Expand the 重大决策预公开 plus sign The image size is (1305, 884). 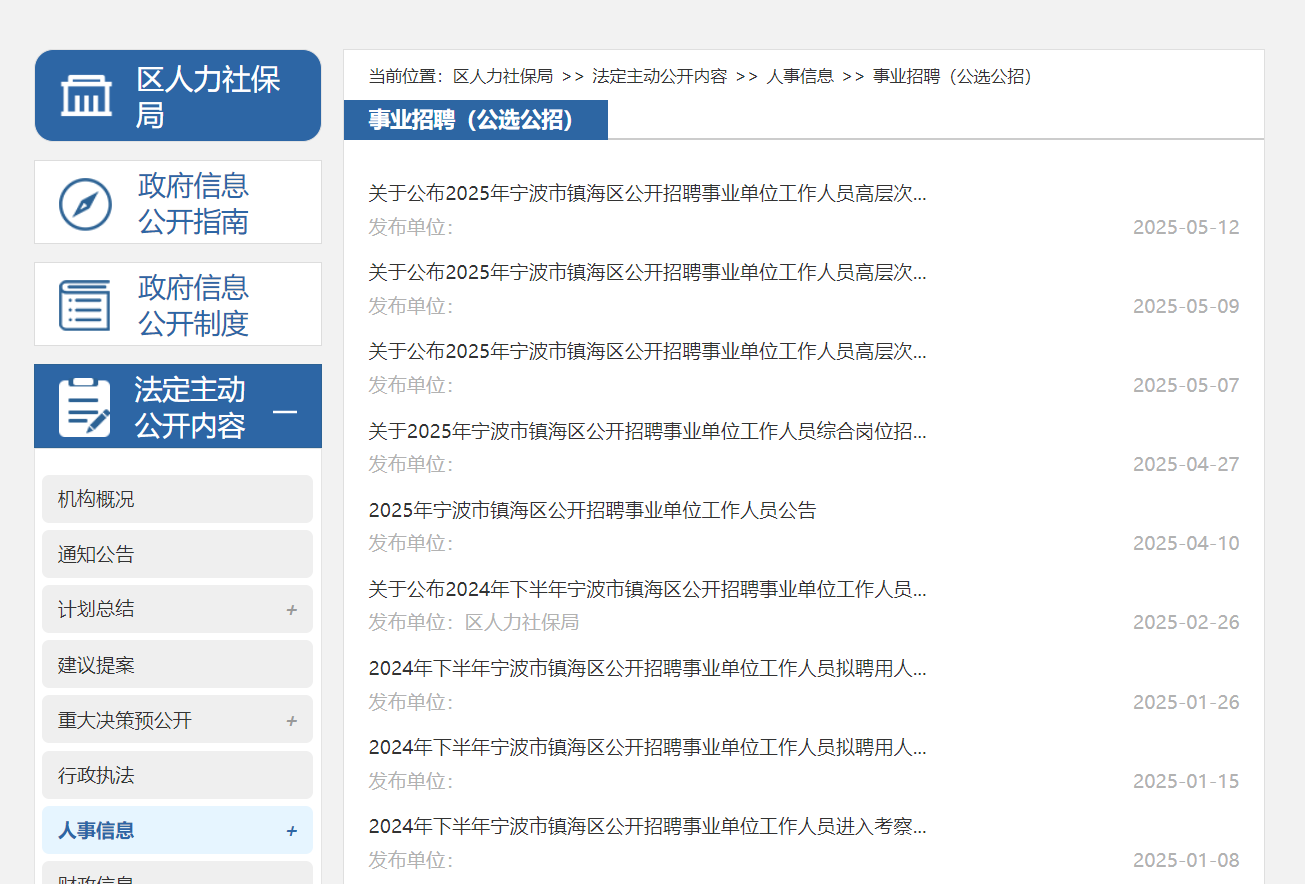(292, 721)
